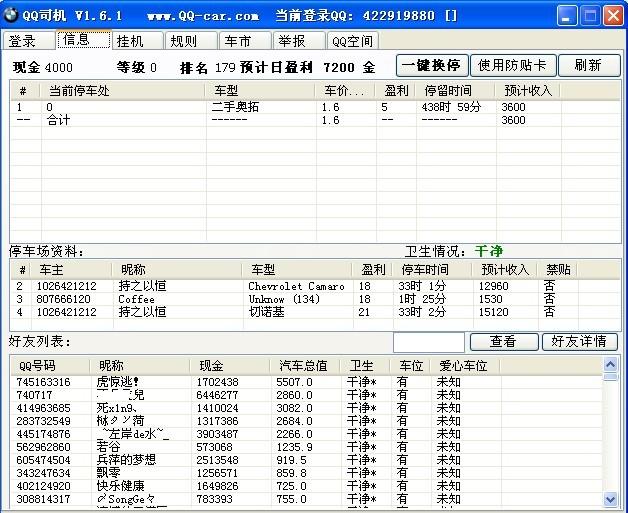Open the 举报 tab
This screenshot has width=628, height=513.
pyautogui.click(x=298, y=40)
